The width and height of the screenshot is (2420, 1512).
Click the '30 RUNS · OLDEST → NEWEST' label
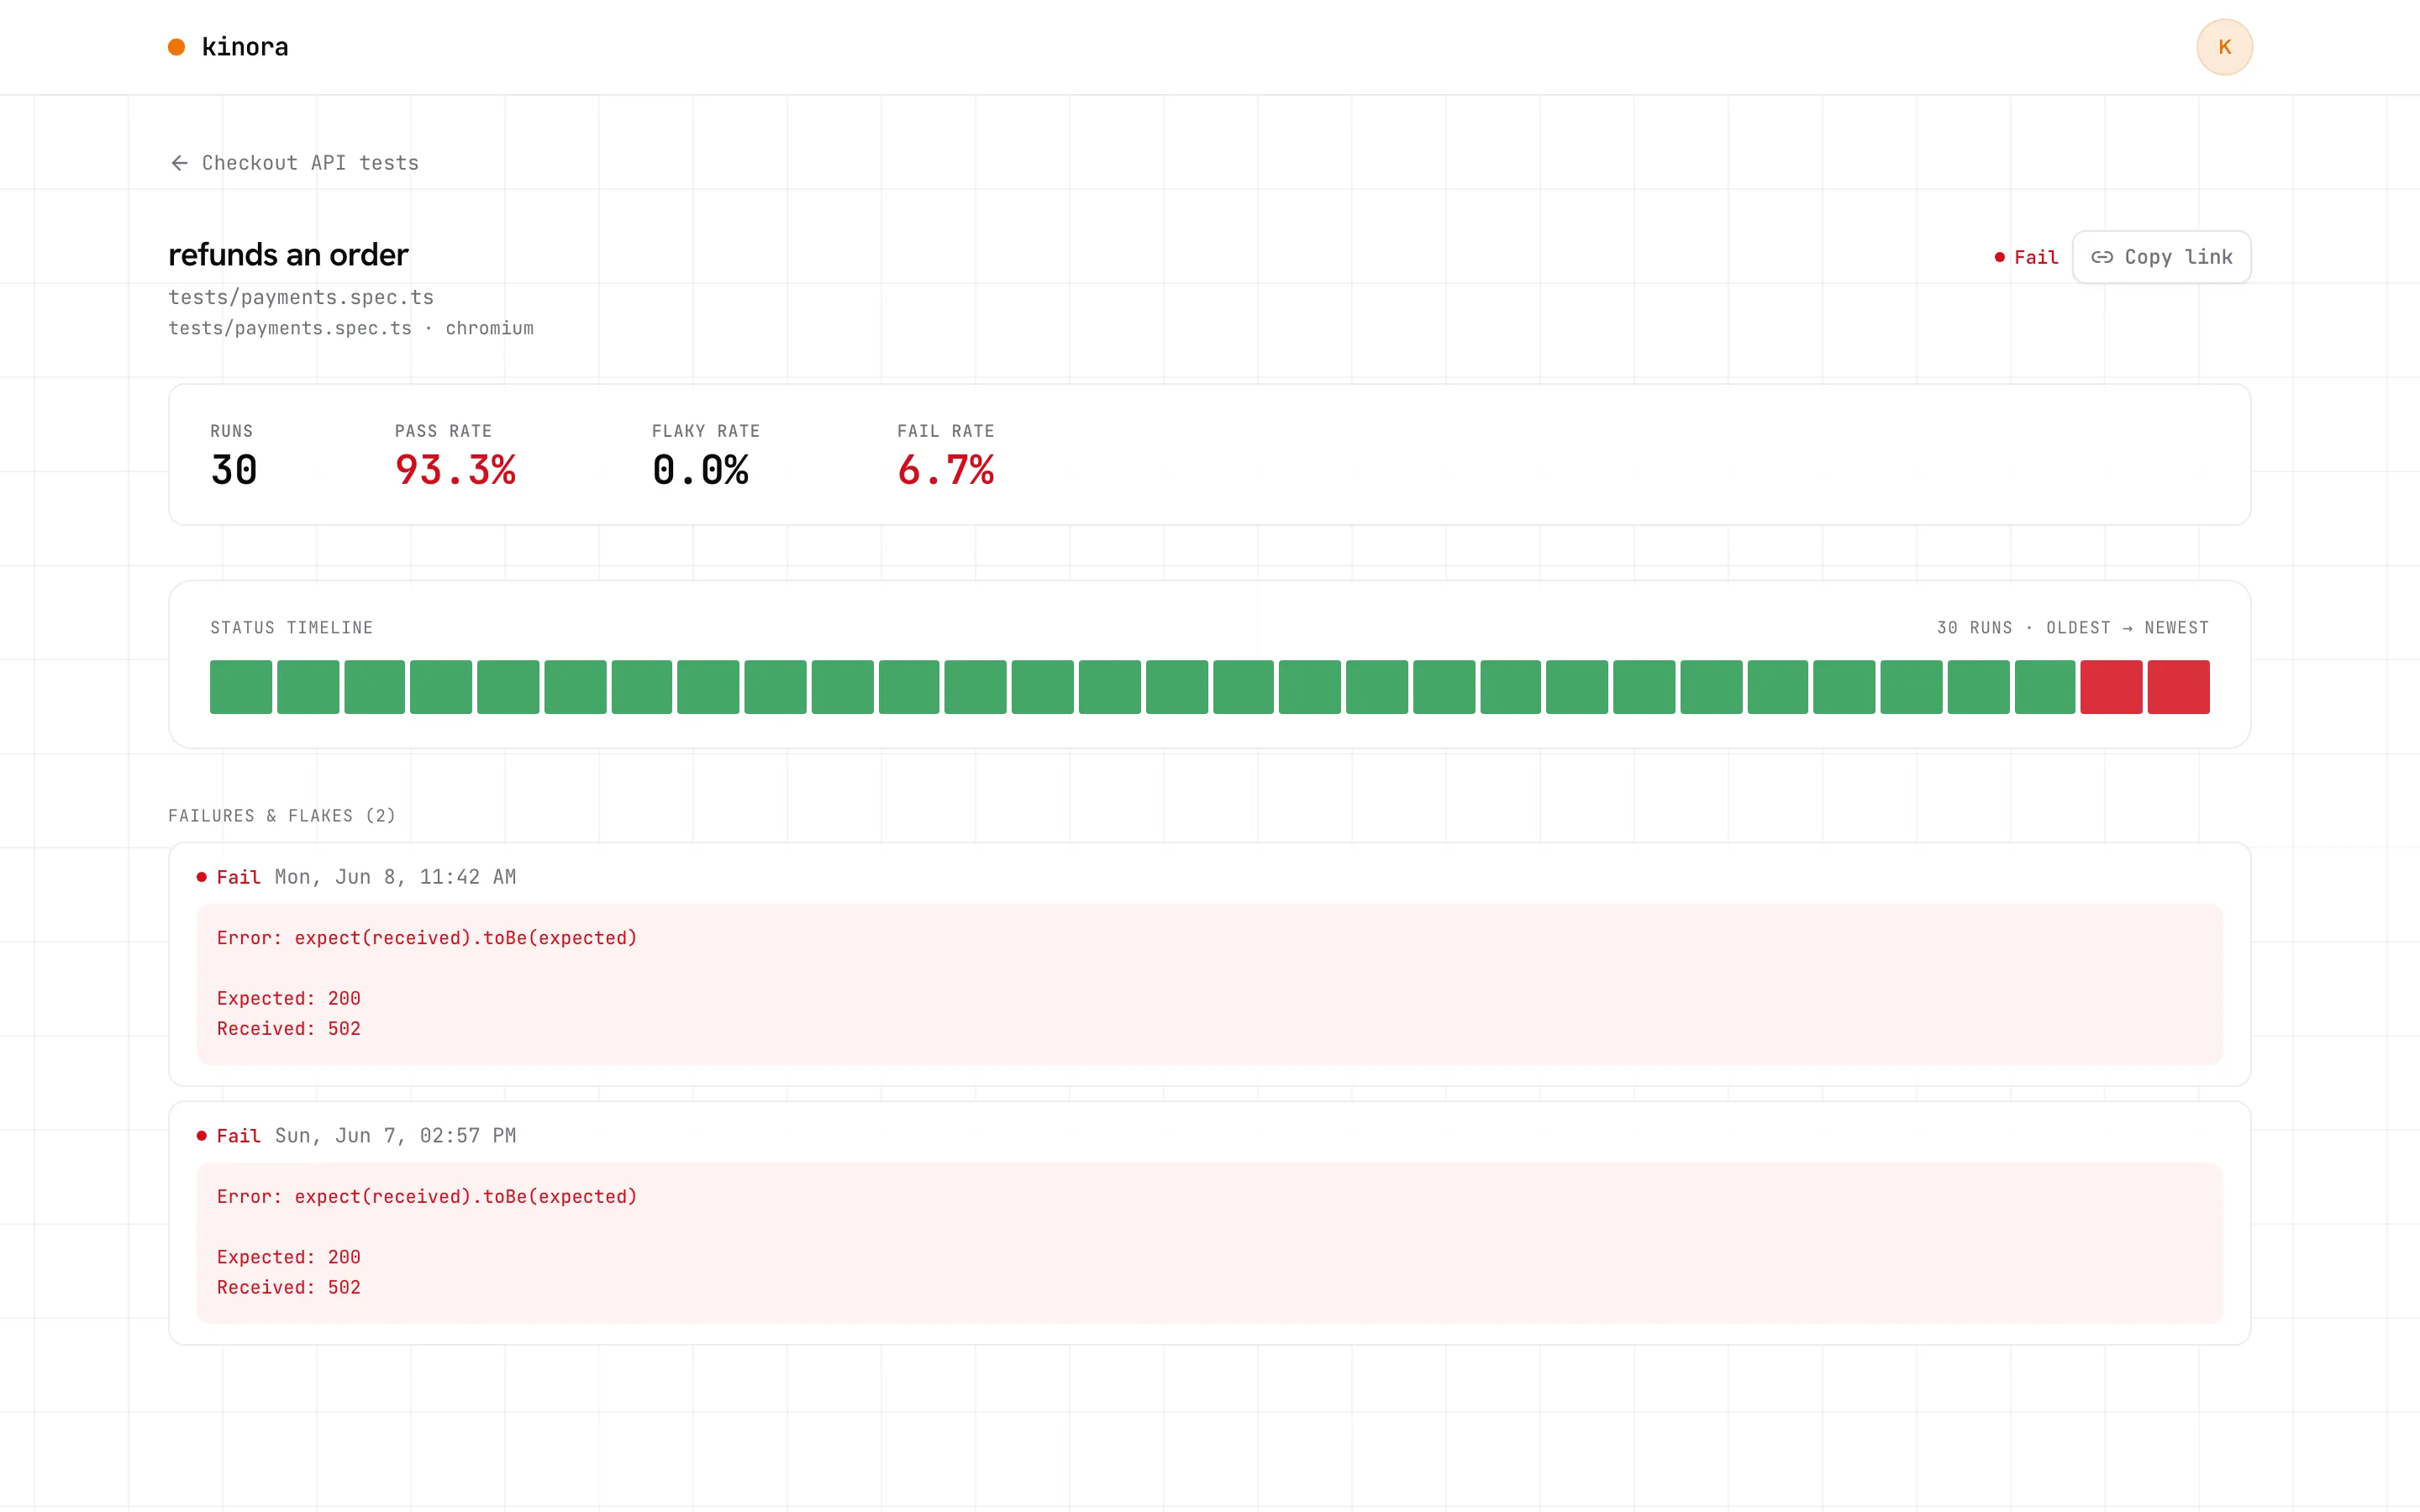click(2072, 628)
